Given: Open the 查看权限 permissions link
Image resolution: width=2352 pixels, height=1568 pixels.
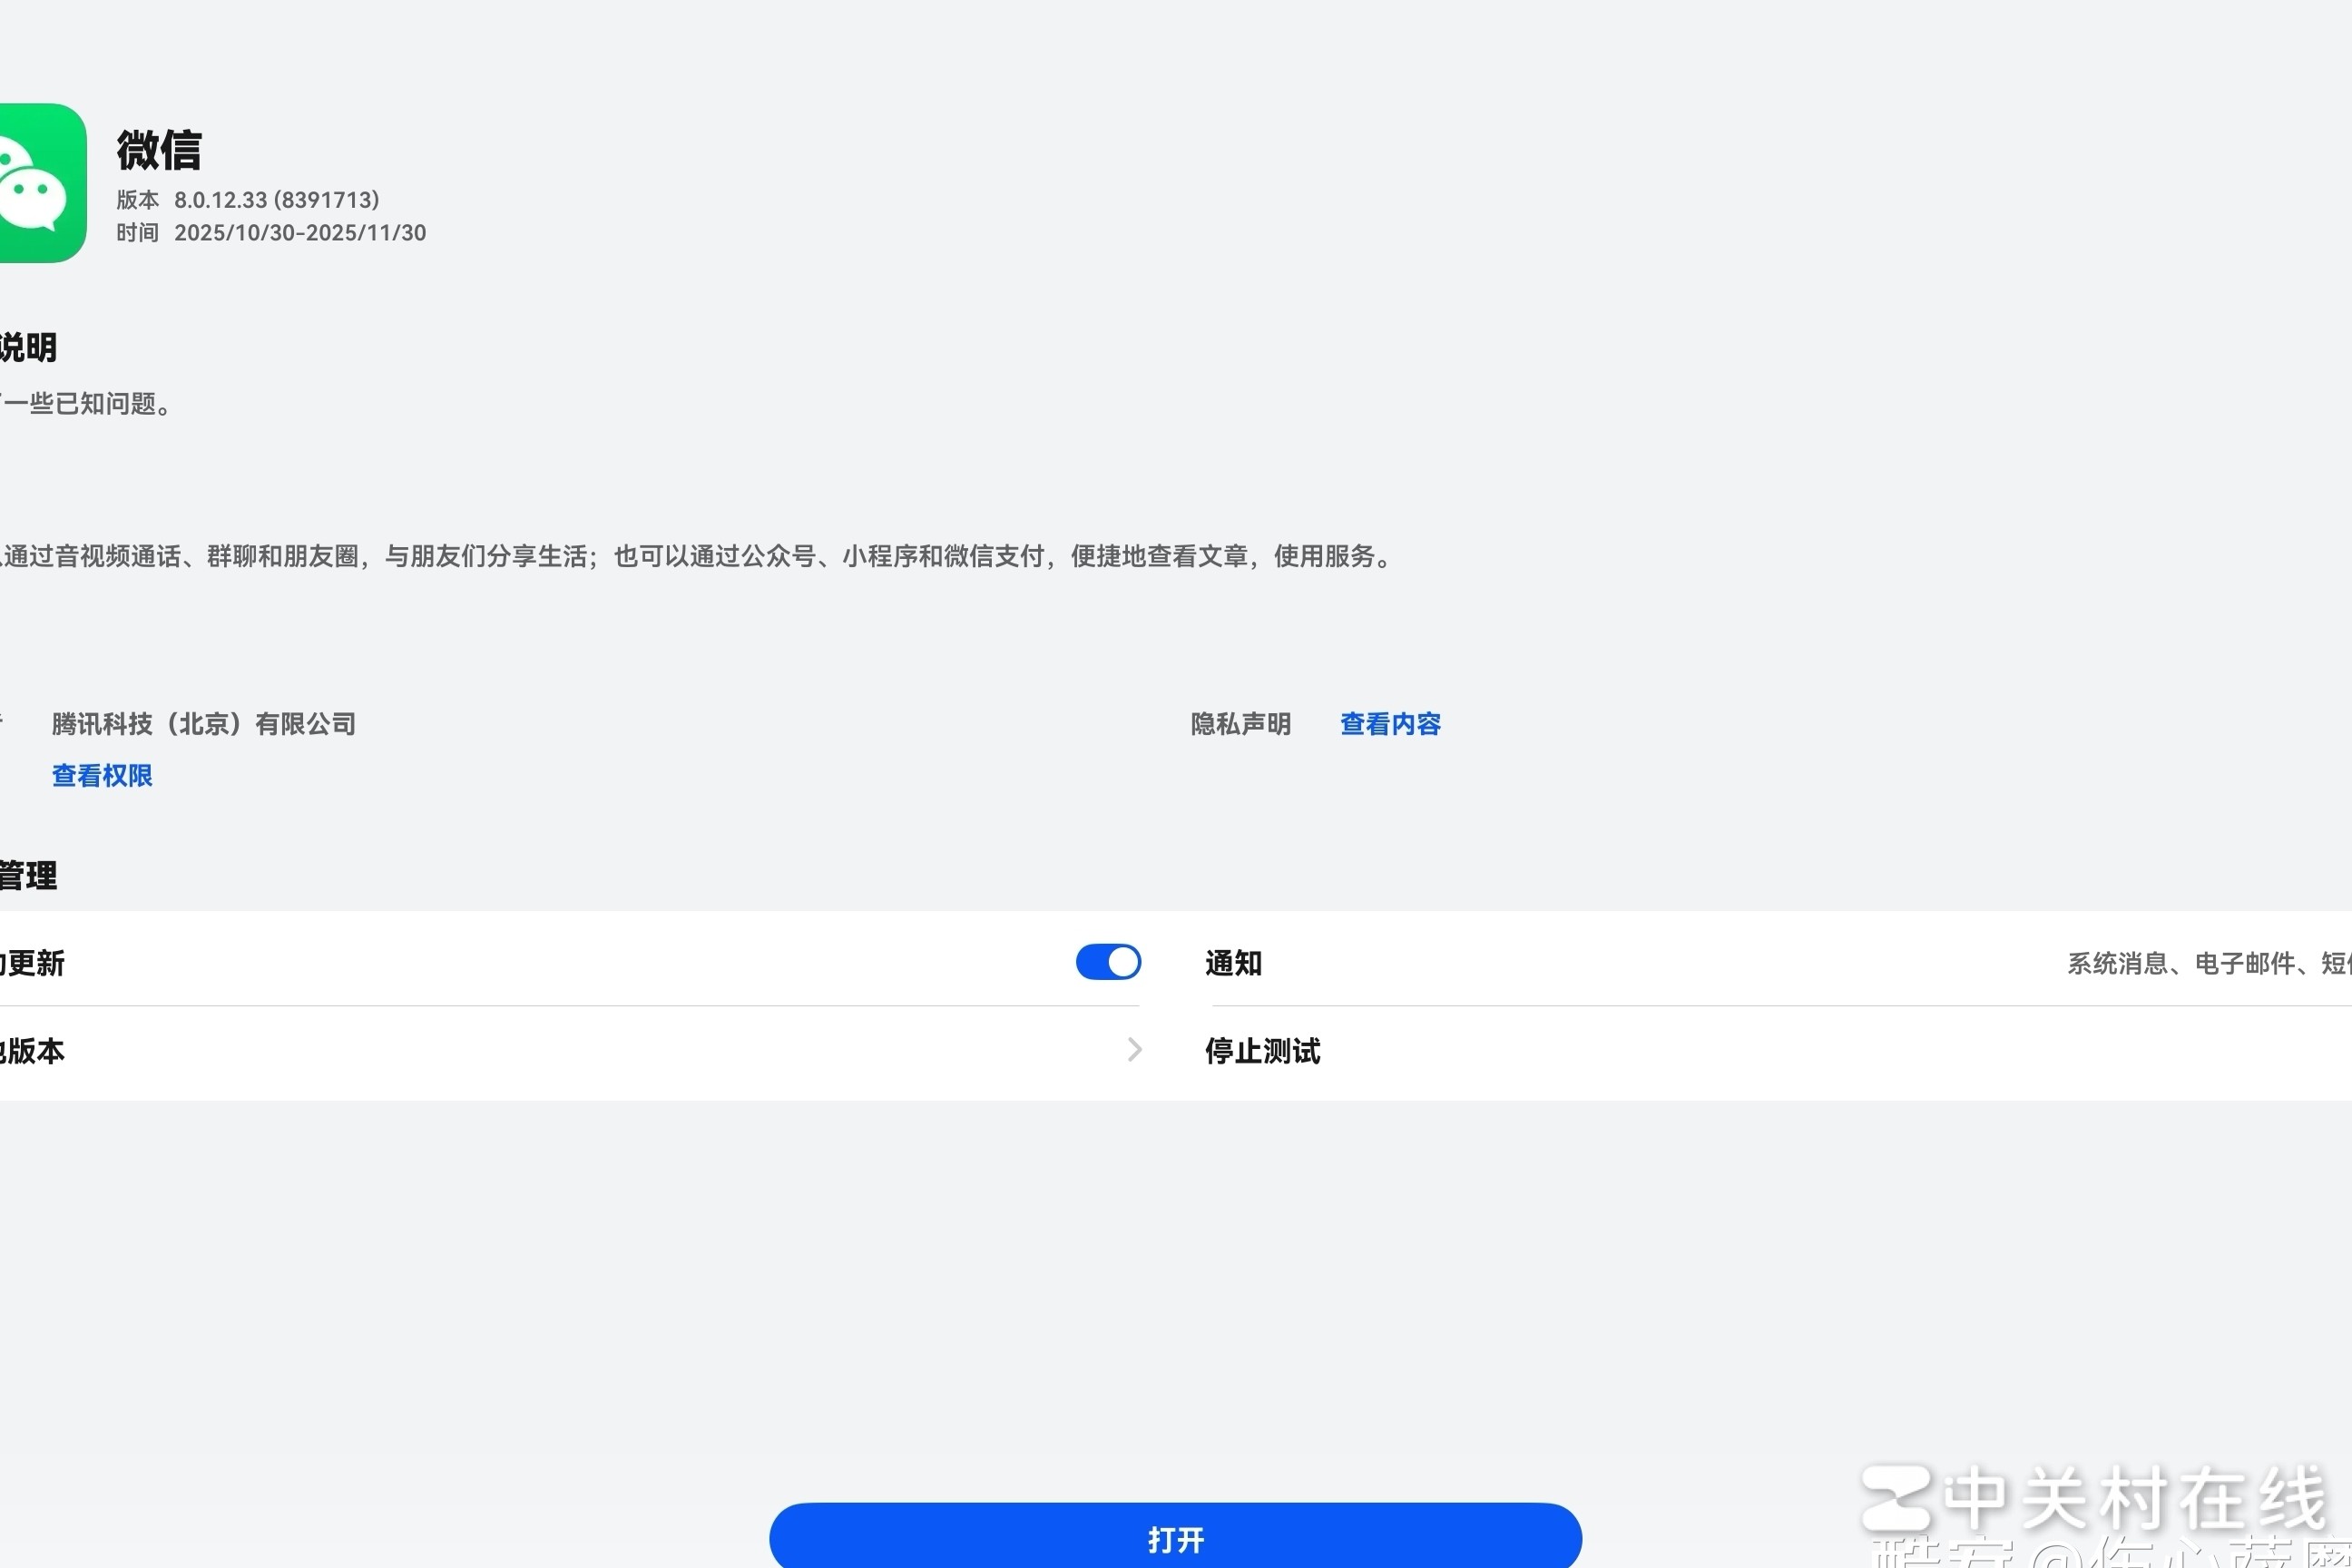Looking at the screenshot, I should [x=102, y=776].
